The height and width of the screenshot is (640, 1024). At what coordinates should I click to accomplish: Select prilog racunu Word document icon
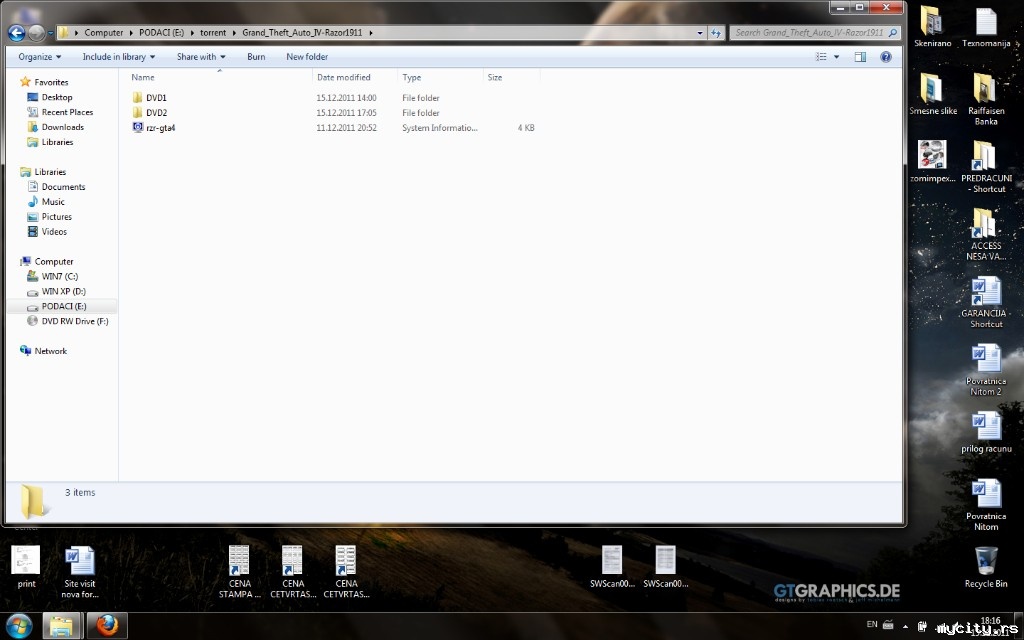986,432
